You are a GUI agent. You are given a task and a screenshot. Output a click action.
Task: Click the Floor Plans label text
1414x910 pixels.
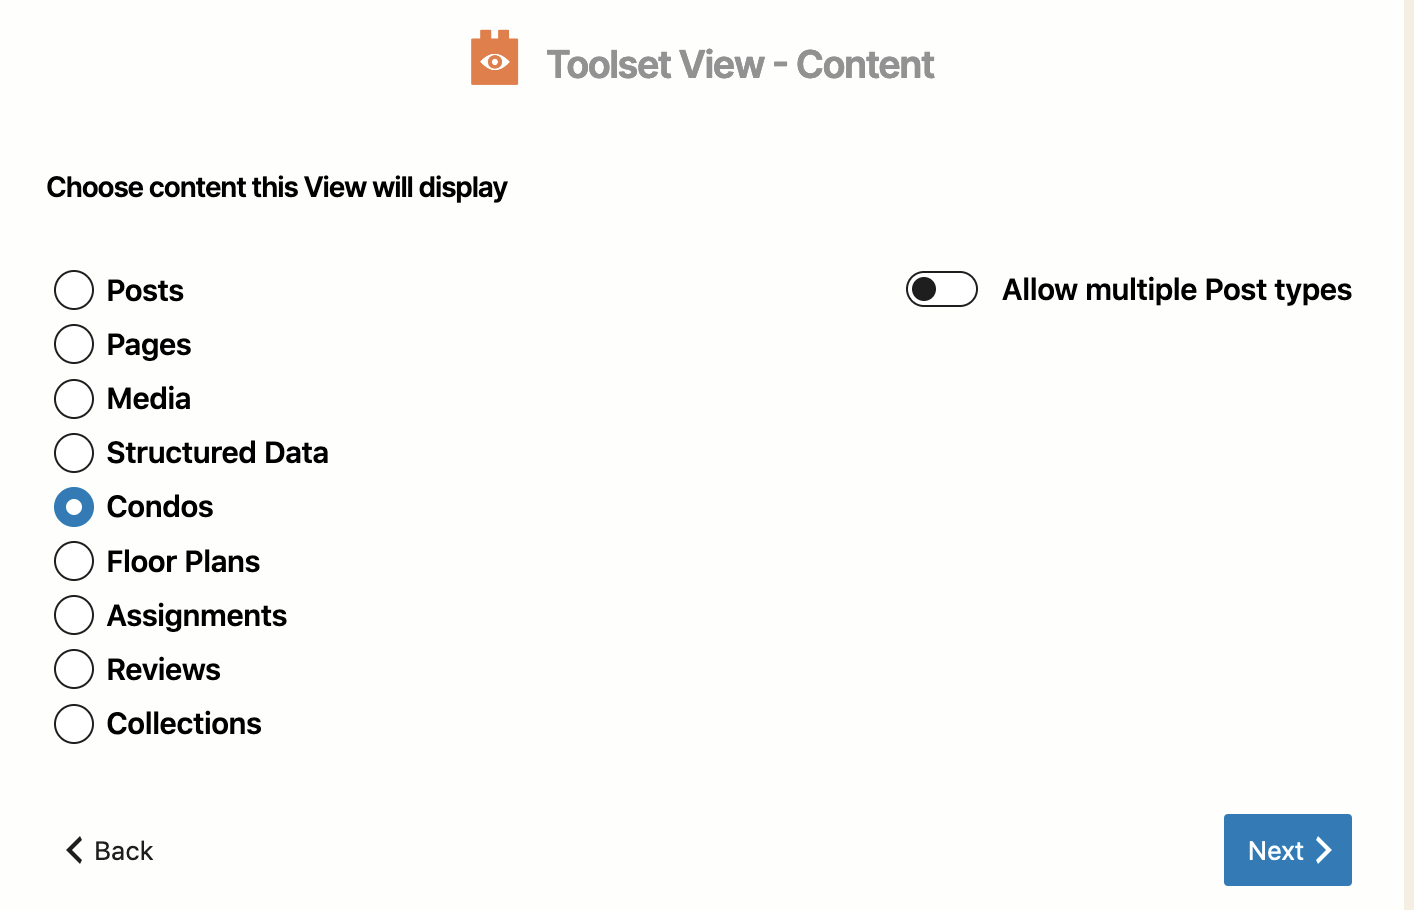tap(183, 561)
